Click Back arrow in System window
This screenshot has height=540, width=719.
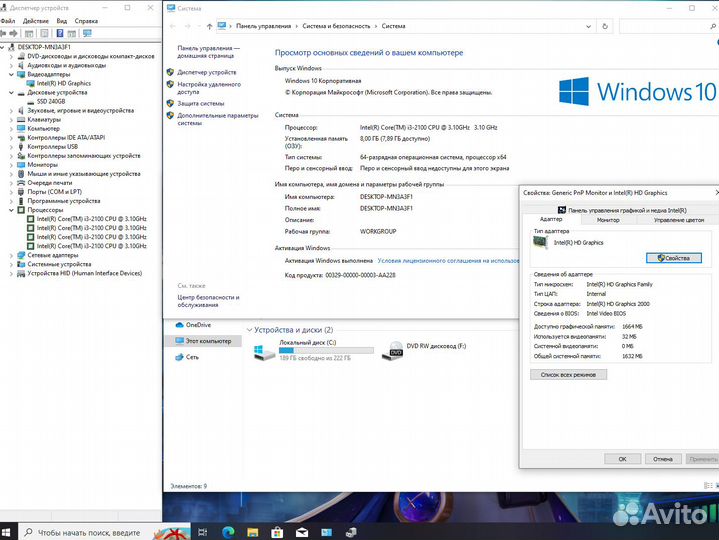point(172,27)
